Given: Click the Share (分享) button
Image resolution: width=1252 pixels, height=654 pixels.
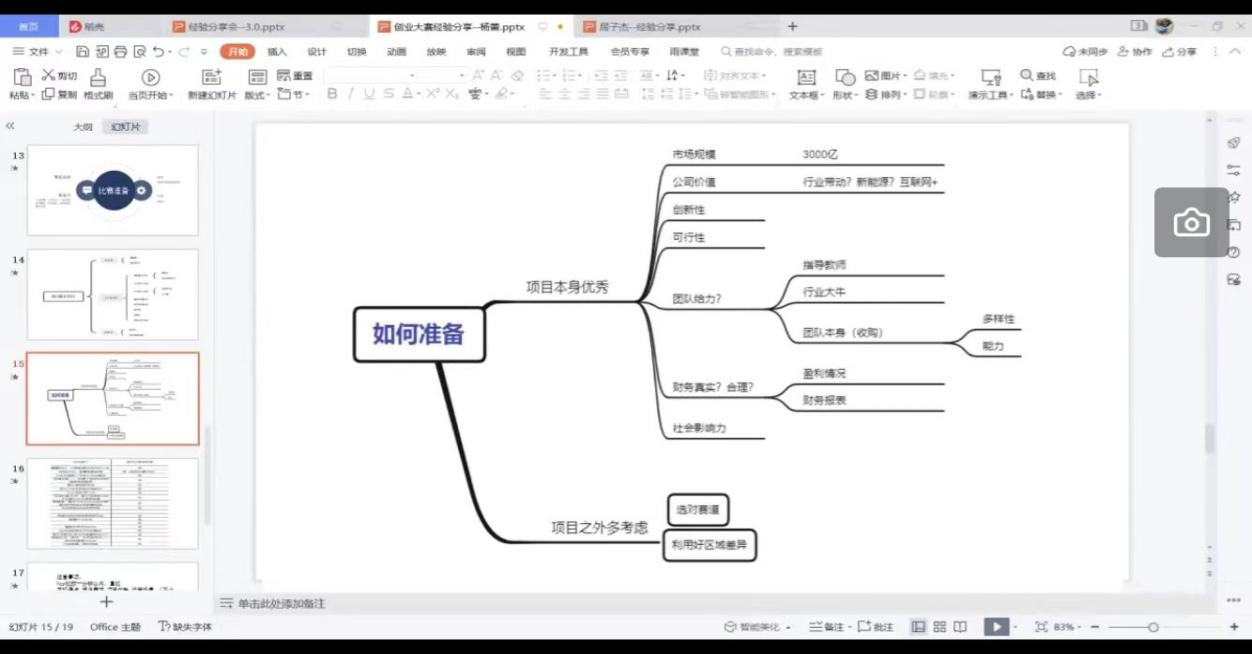Looking at the screenshot, I should pyautogui.click(x=1179, y=52).
